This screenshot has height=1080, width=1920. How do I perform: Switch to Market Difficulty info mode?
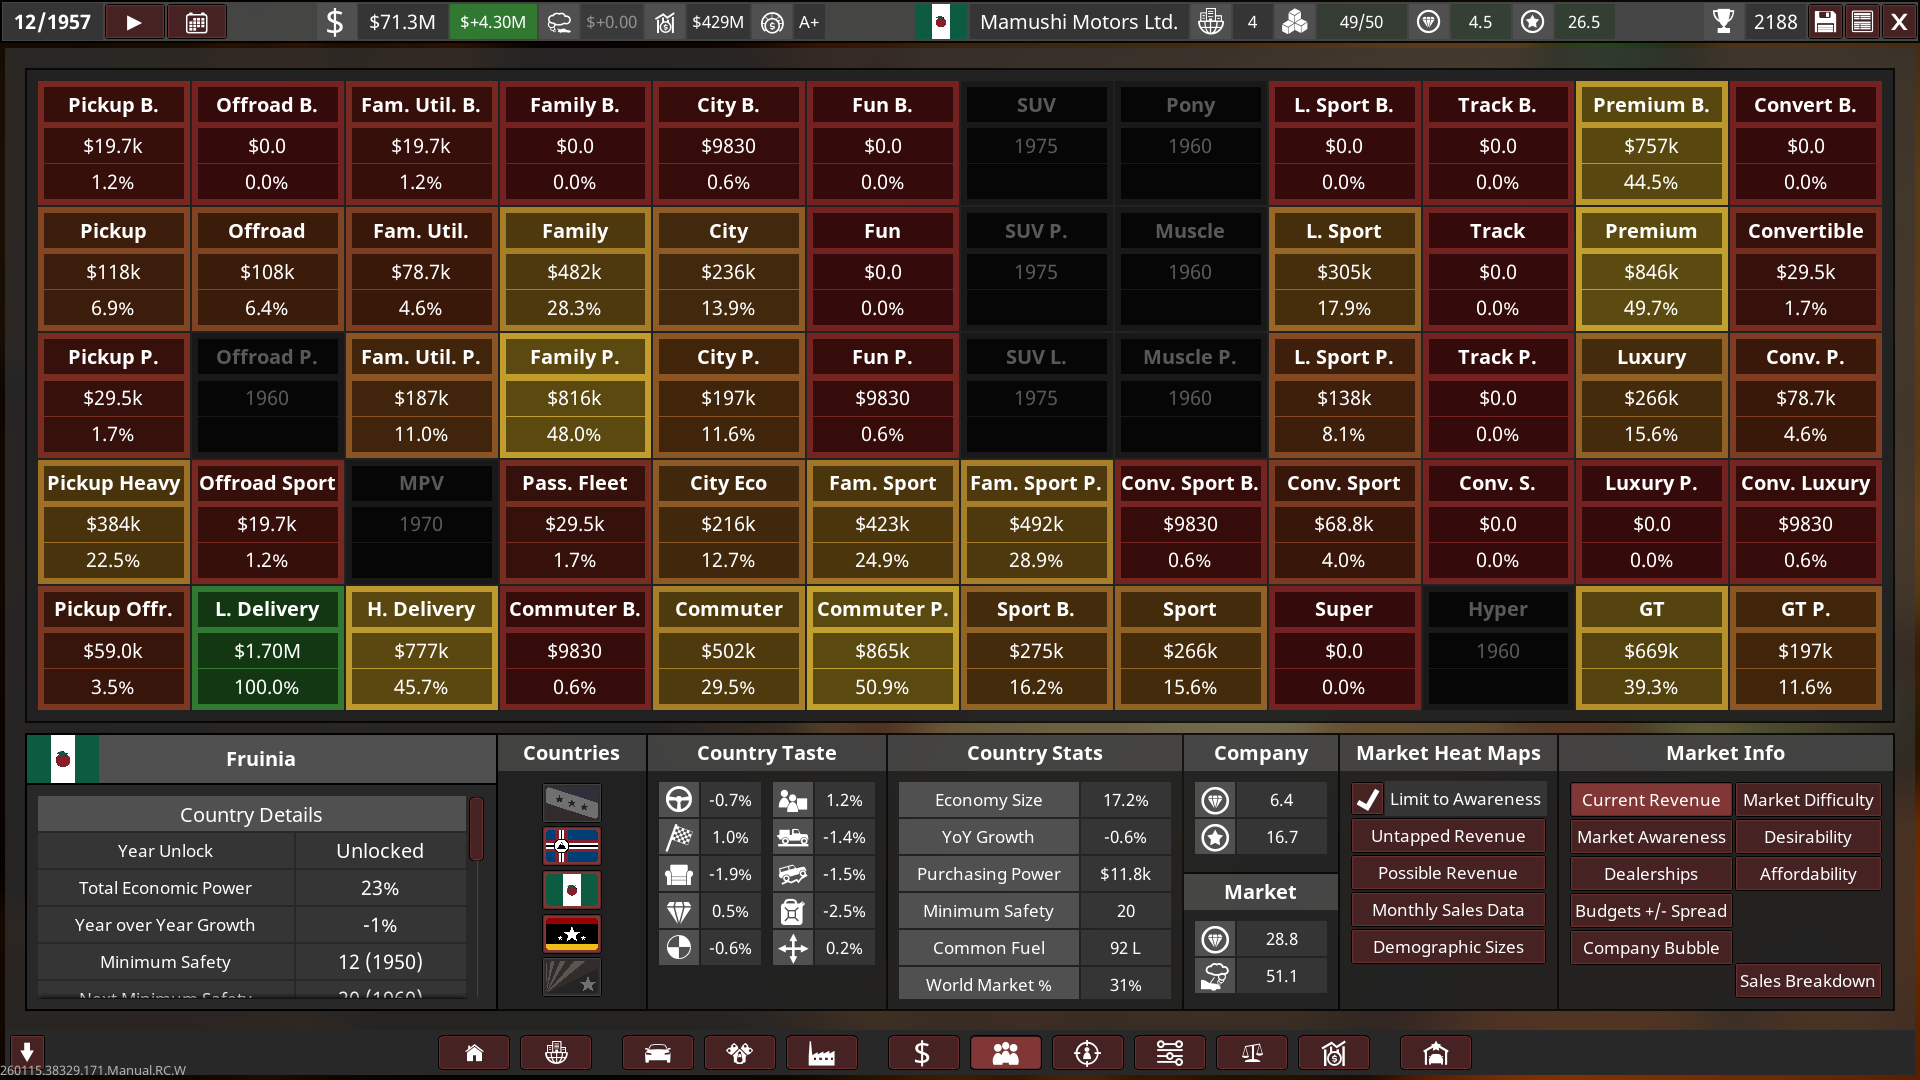1807,800
